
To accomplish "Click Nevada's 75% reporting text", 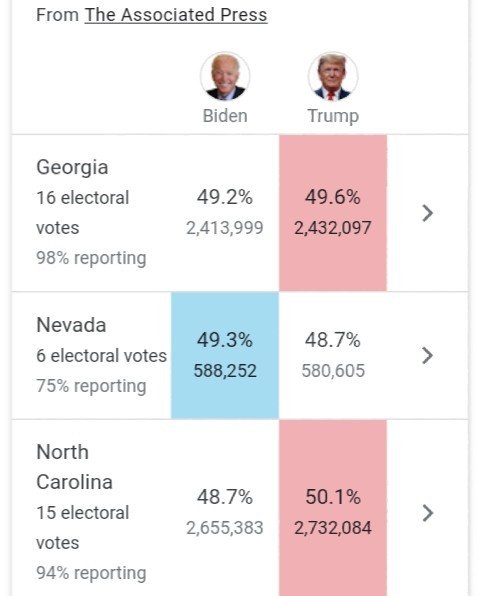I will [91, 386].
